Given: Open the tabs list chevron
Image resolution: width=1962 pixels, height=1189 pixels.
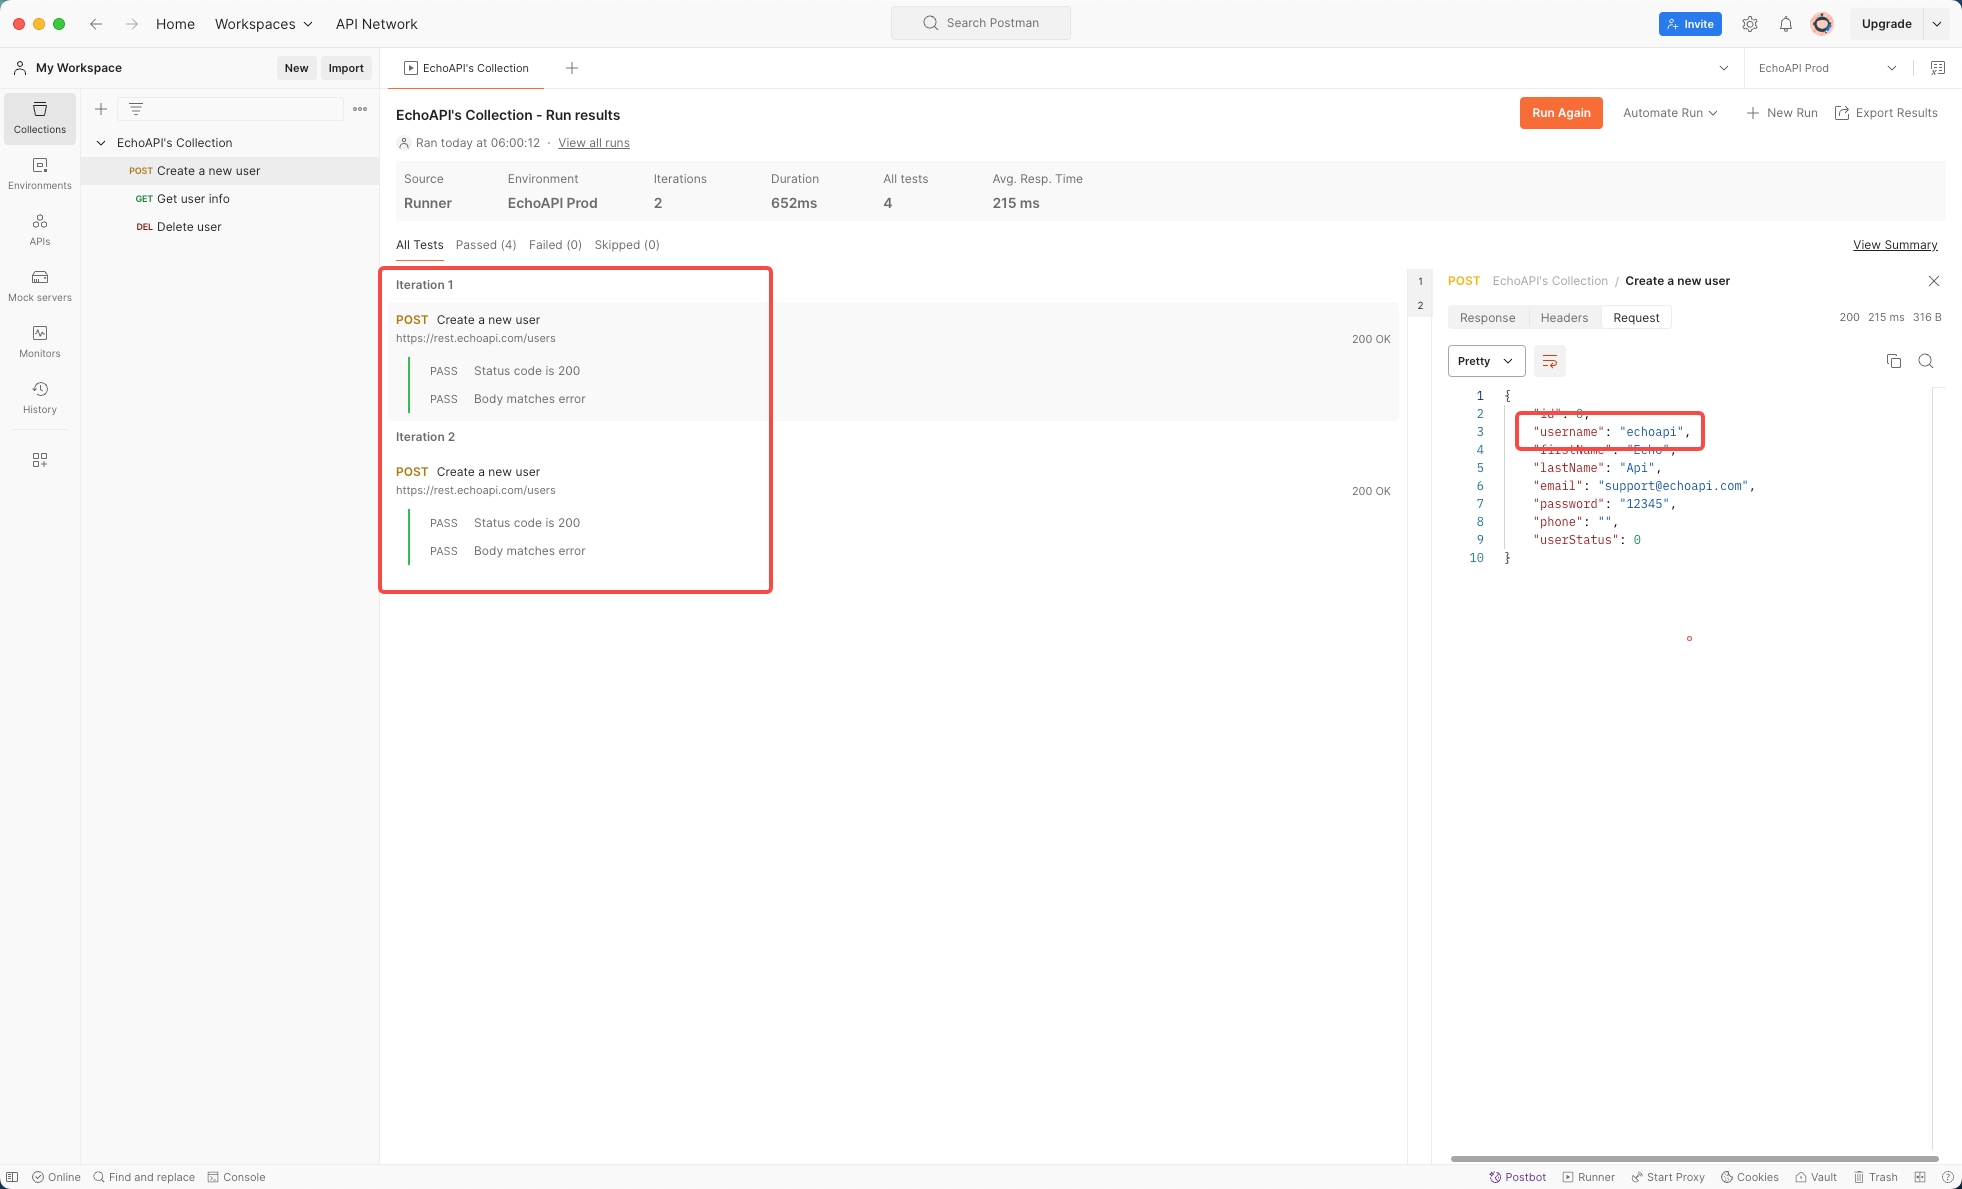Looking at the screenshot, I should [x=1724, y=68].
